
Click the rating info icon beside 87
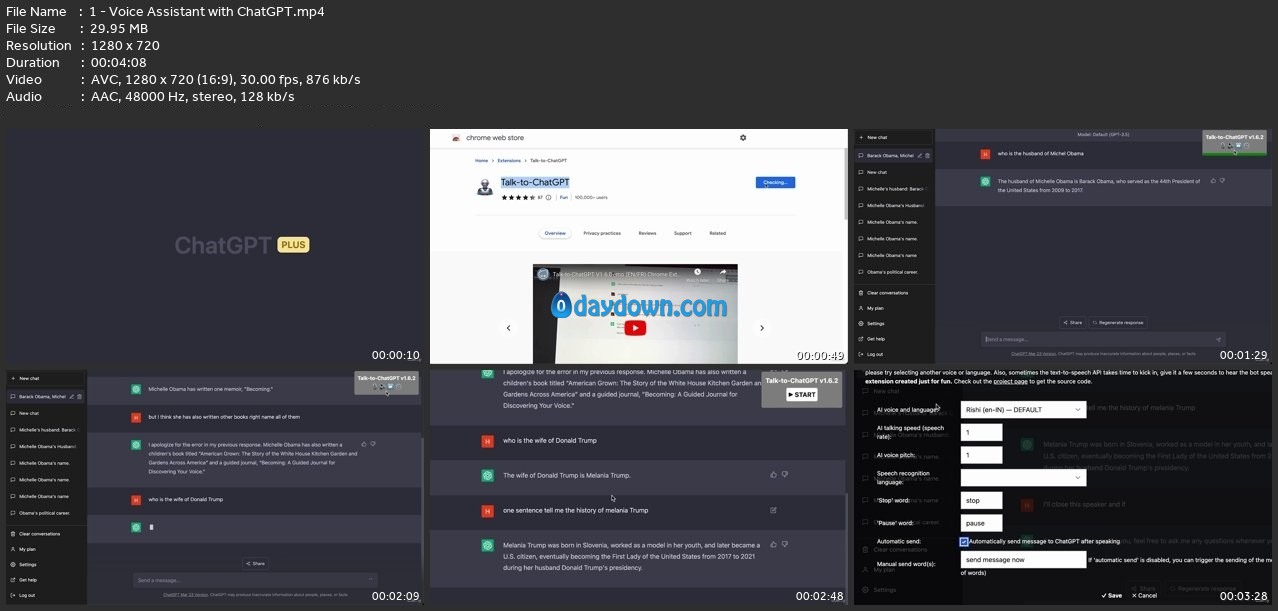tap(548, 198)
